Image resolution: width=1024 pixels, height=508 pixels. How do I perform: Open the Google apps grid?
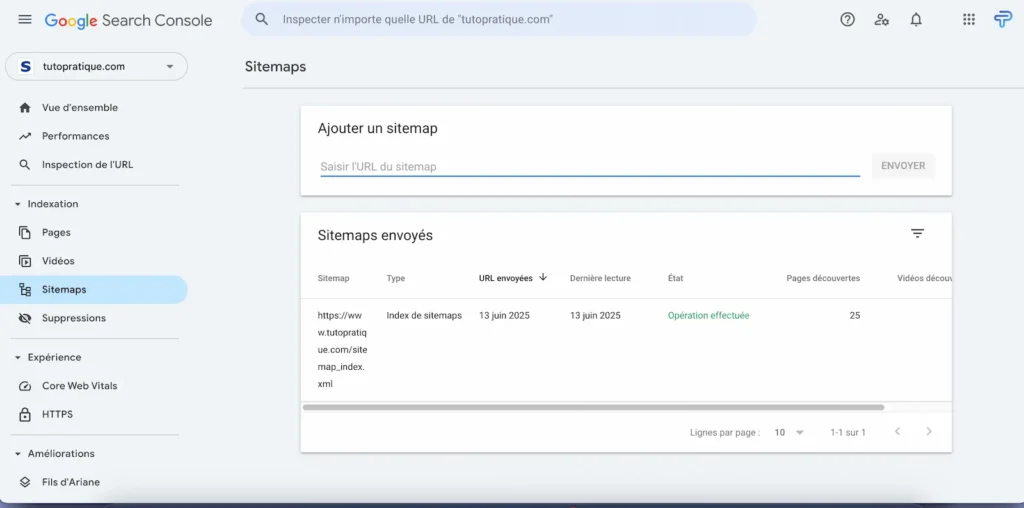tap(969, 20)
